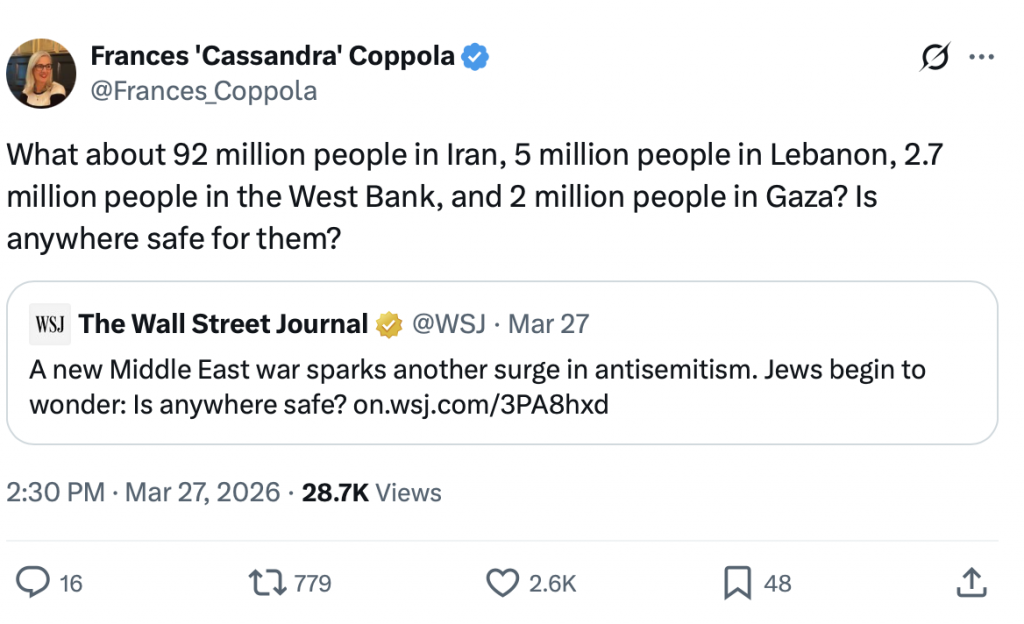
Task: Click the 2:30 PM Mar 27, 2026 timestamp
Action: coord(143,492)
